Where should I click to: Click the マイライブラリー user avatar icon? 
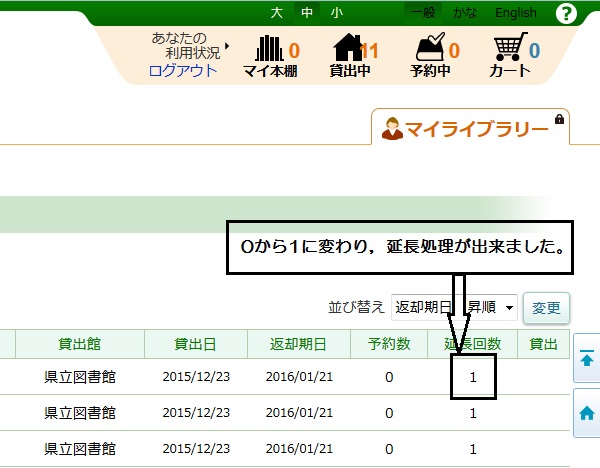[x=392, y=129]
